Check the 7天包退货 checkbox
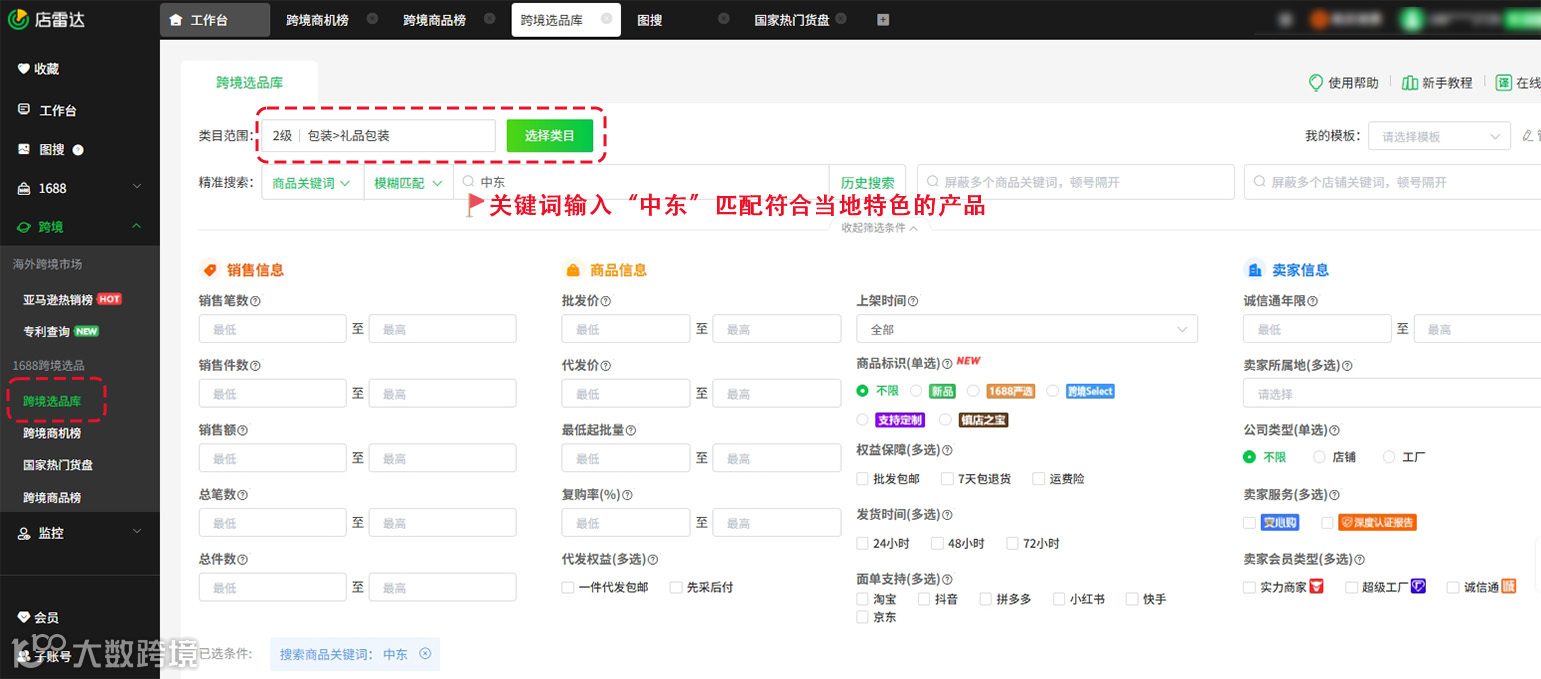The width and height of the screenshot is (1541, 679). 948,479
